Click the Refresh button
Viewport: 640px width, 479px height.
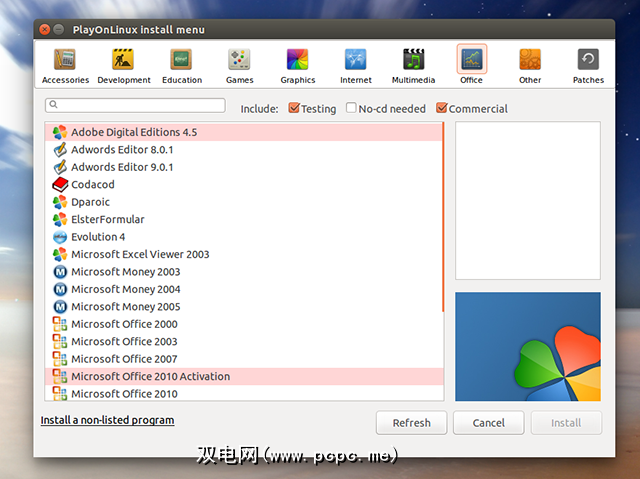(411, 423)
